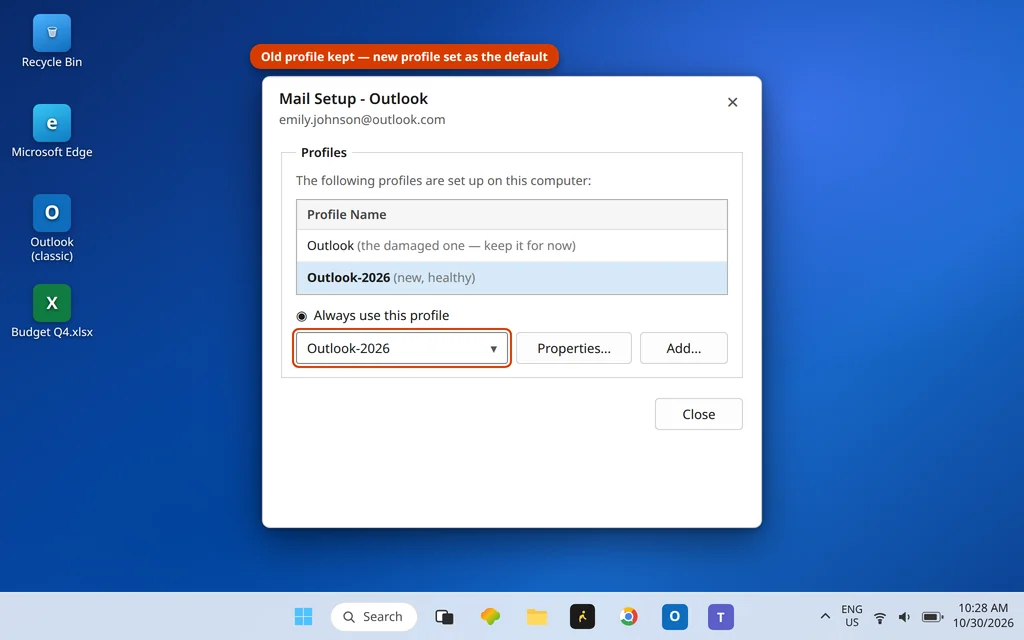Viewport: 1024px width, 640px height.
Task: Open the Outlook (classic) desktop icon
Action: point(52,228)
